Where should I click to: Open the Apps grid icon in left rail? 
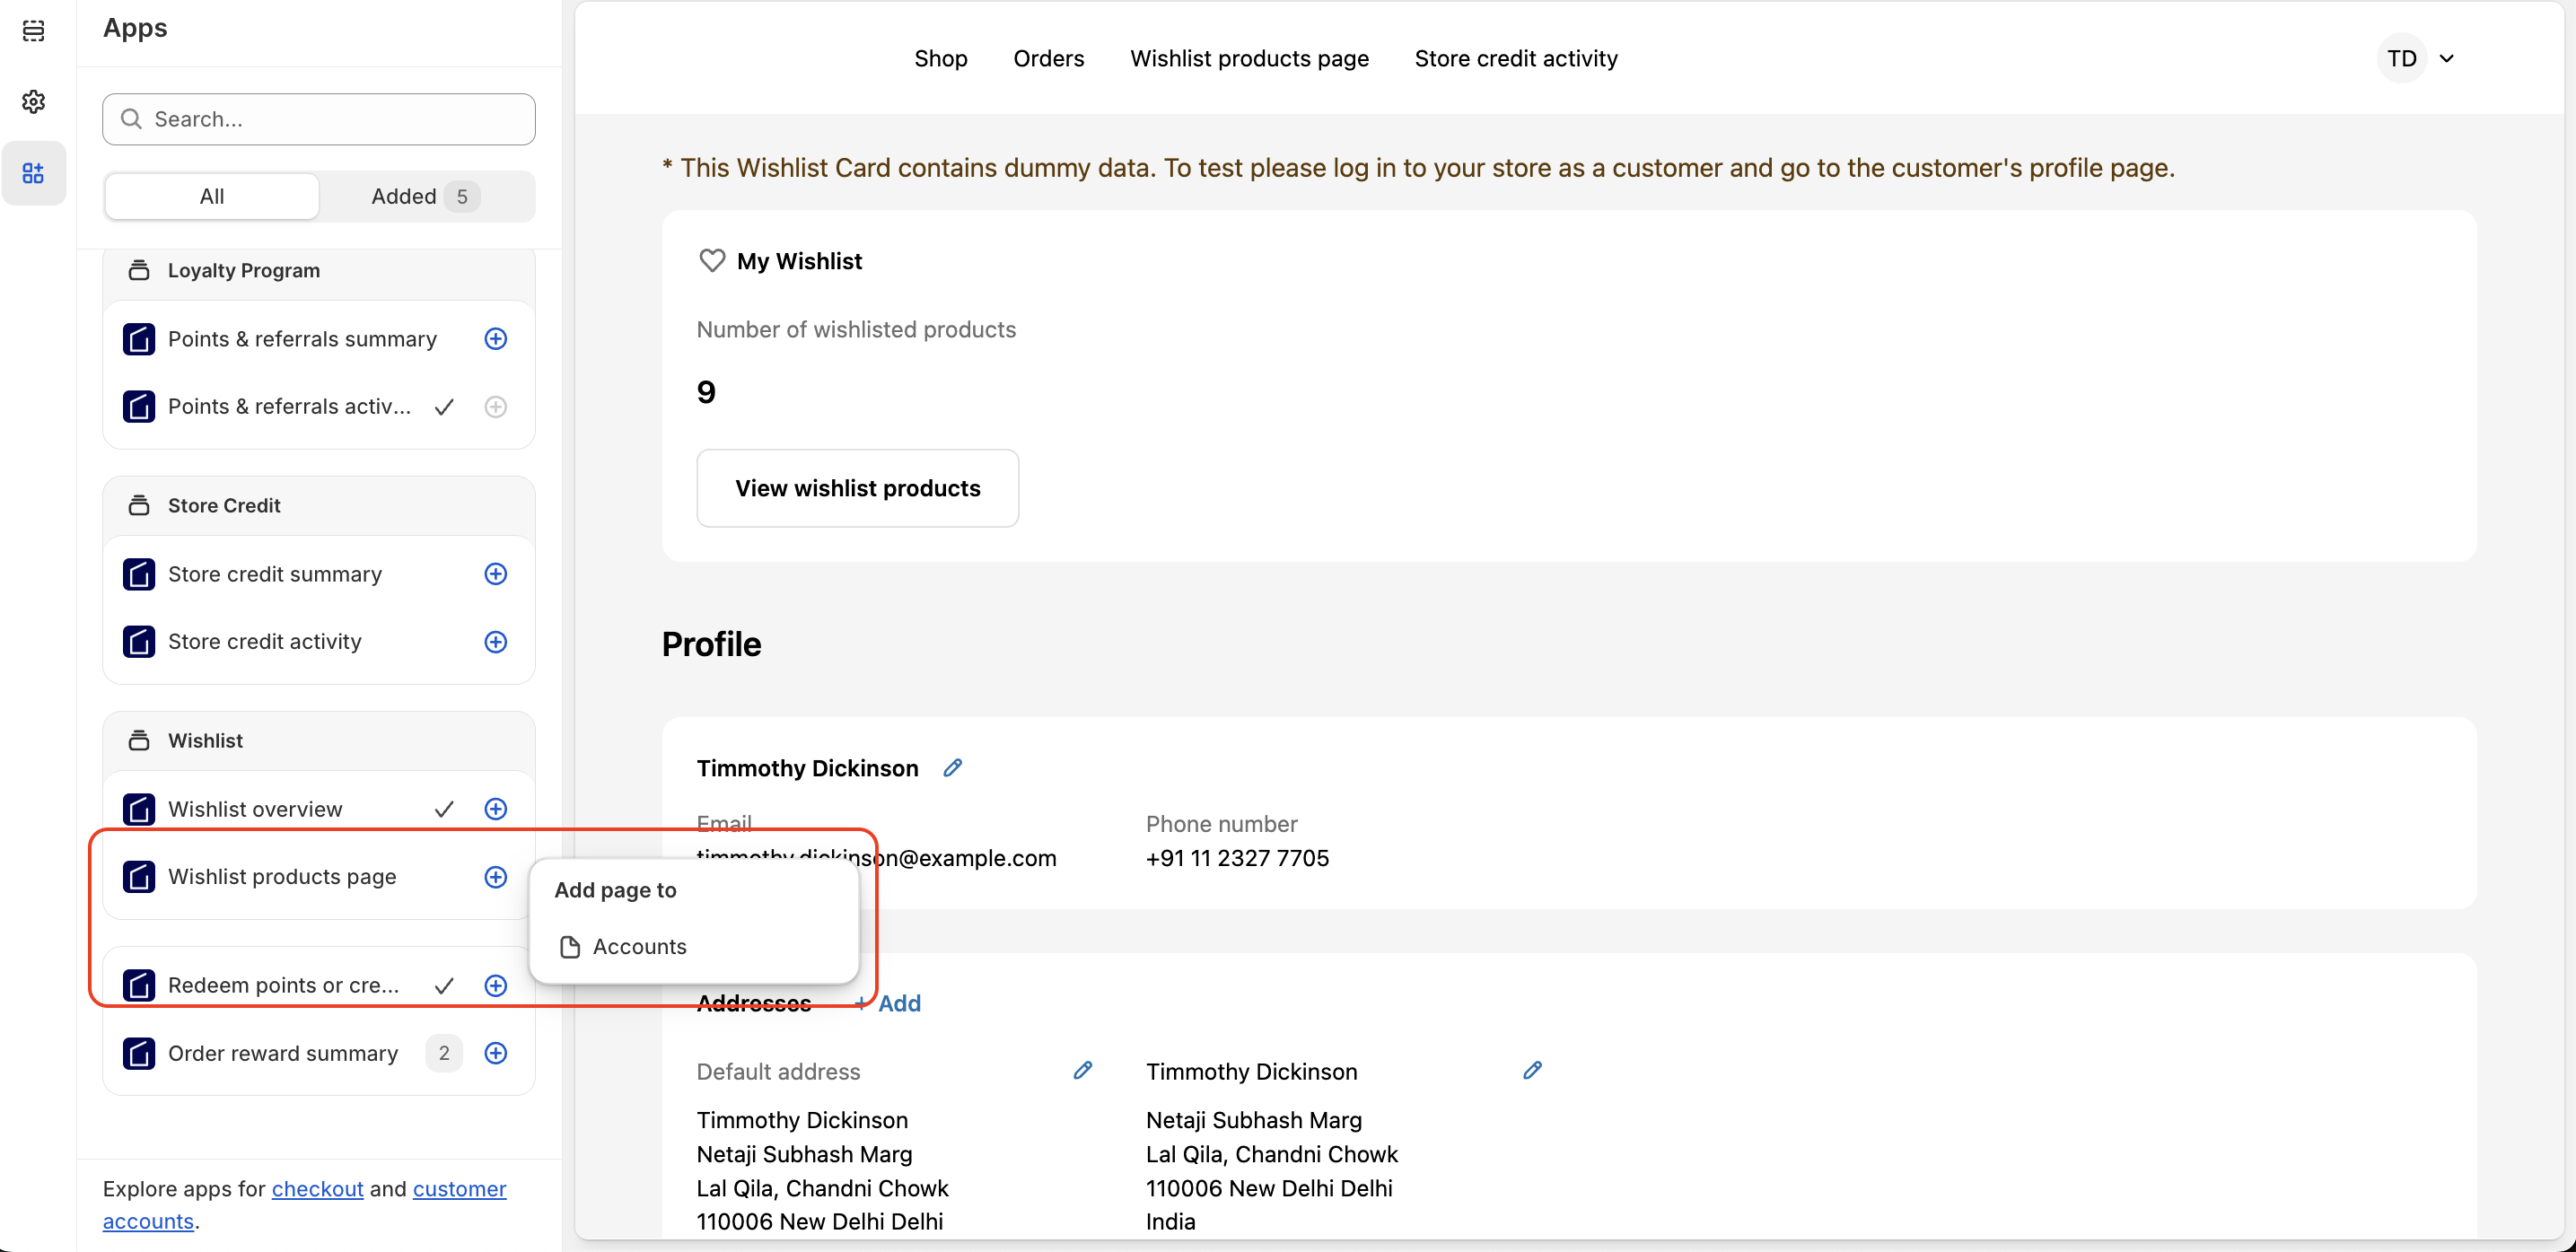tap(33, 173)
